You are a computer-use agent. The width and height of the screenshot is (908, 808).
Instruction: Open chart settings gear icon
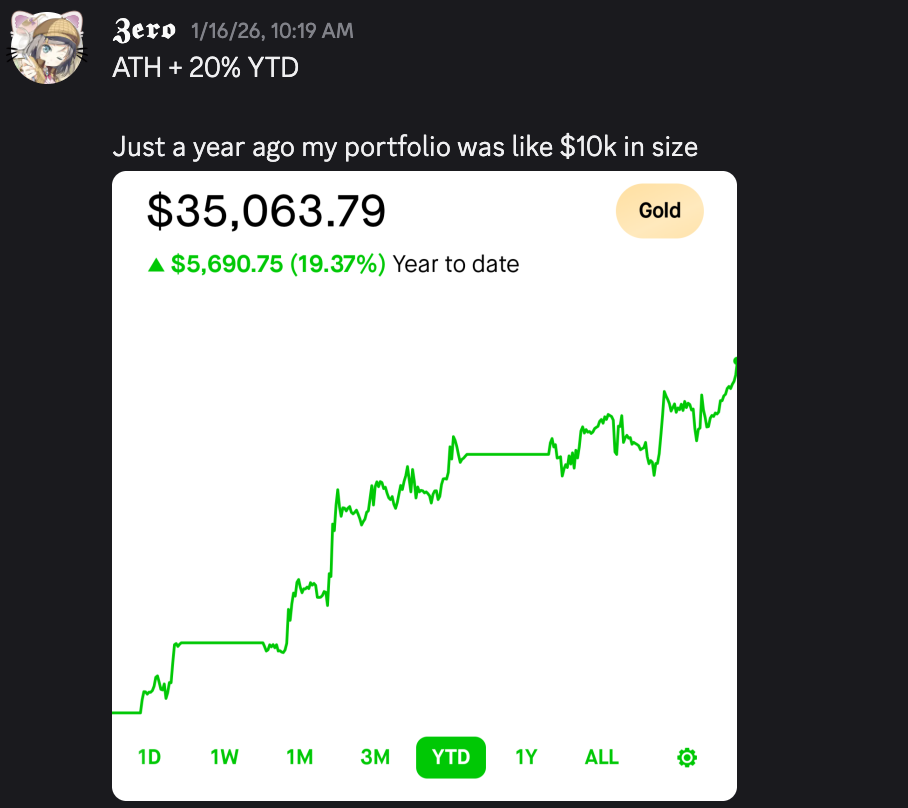pos(687,757)
